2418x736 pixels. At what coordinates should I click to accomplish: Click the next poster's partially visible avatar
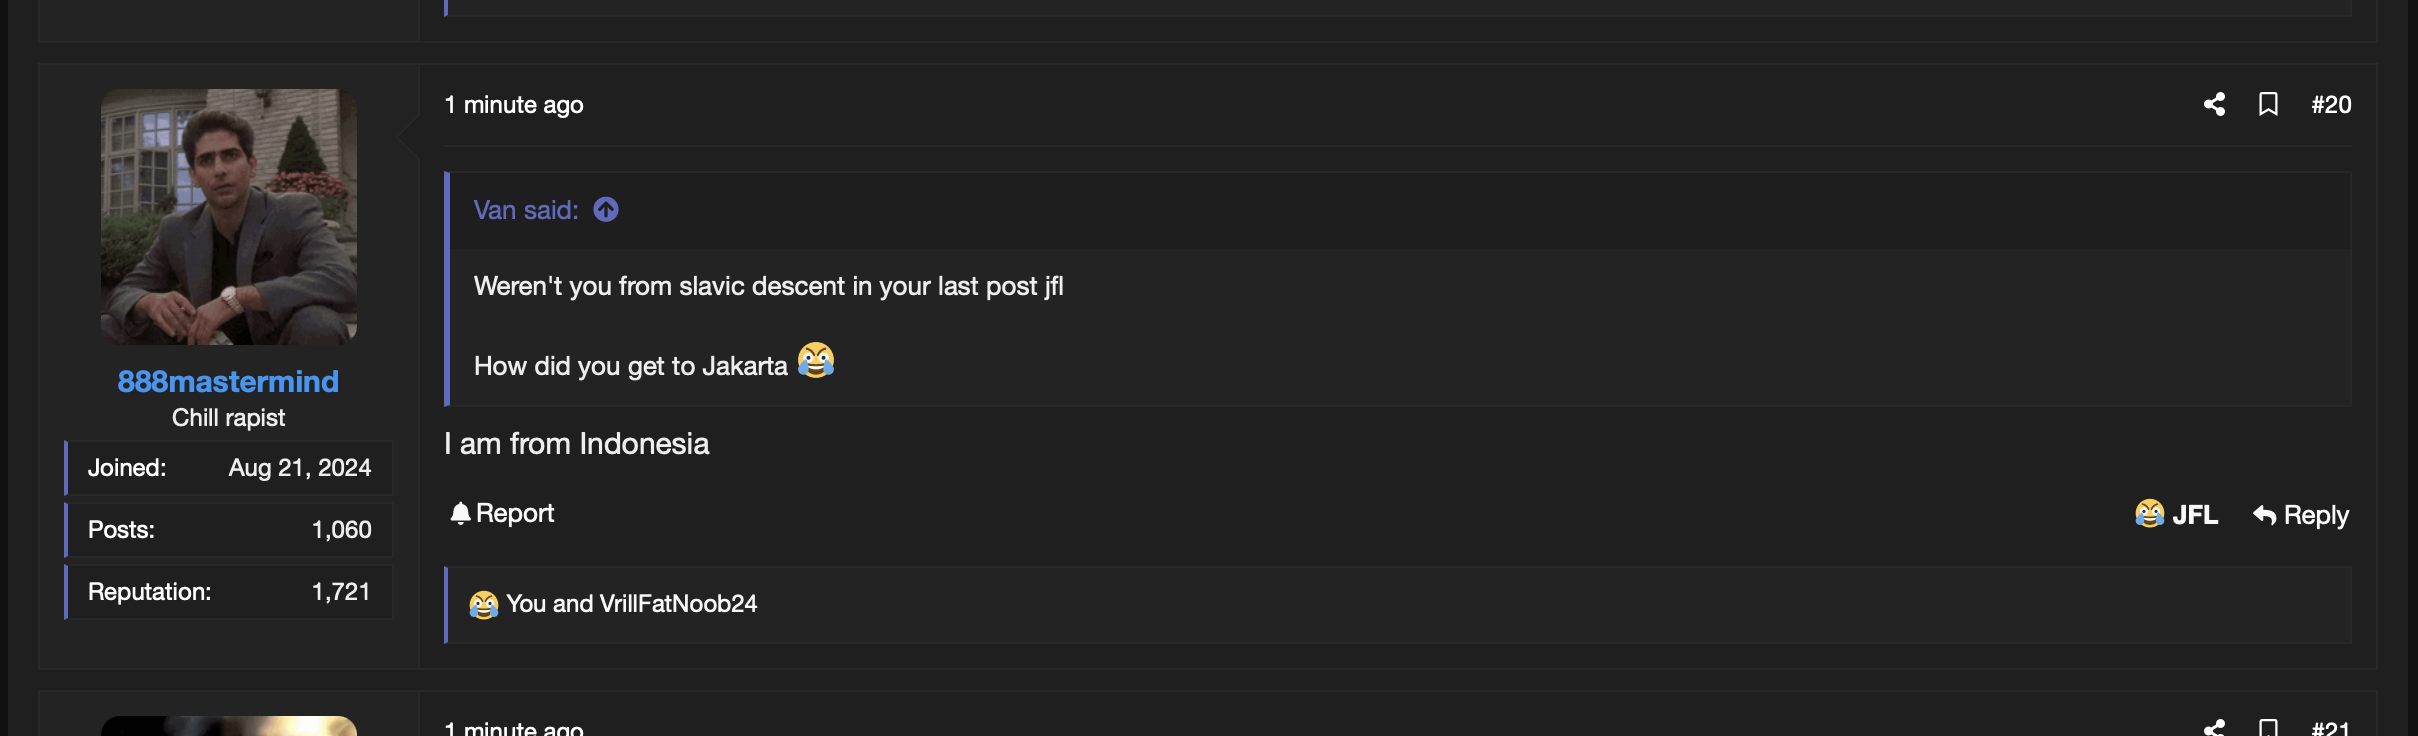[228, 725]
